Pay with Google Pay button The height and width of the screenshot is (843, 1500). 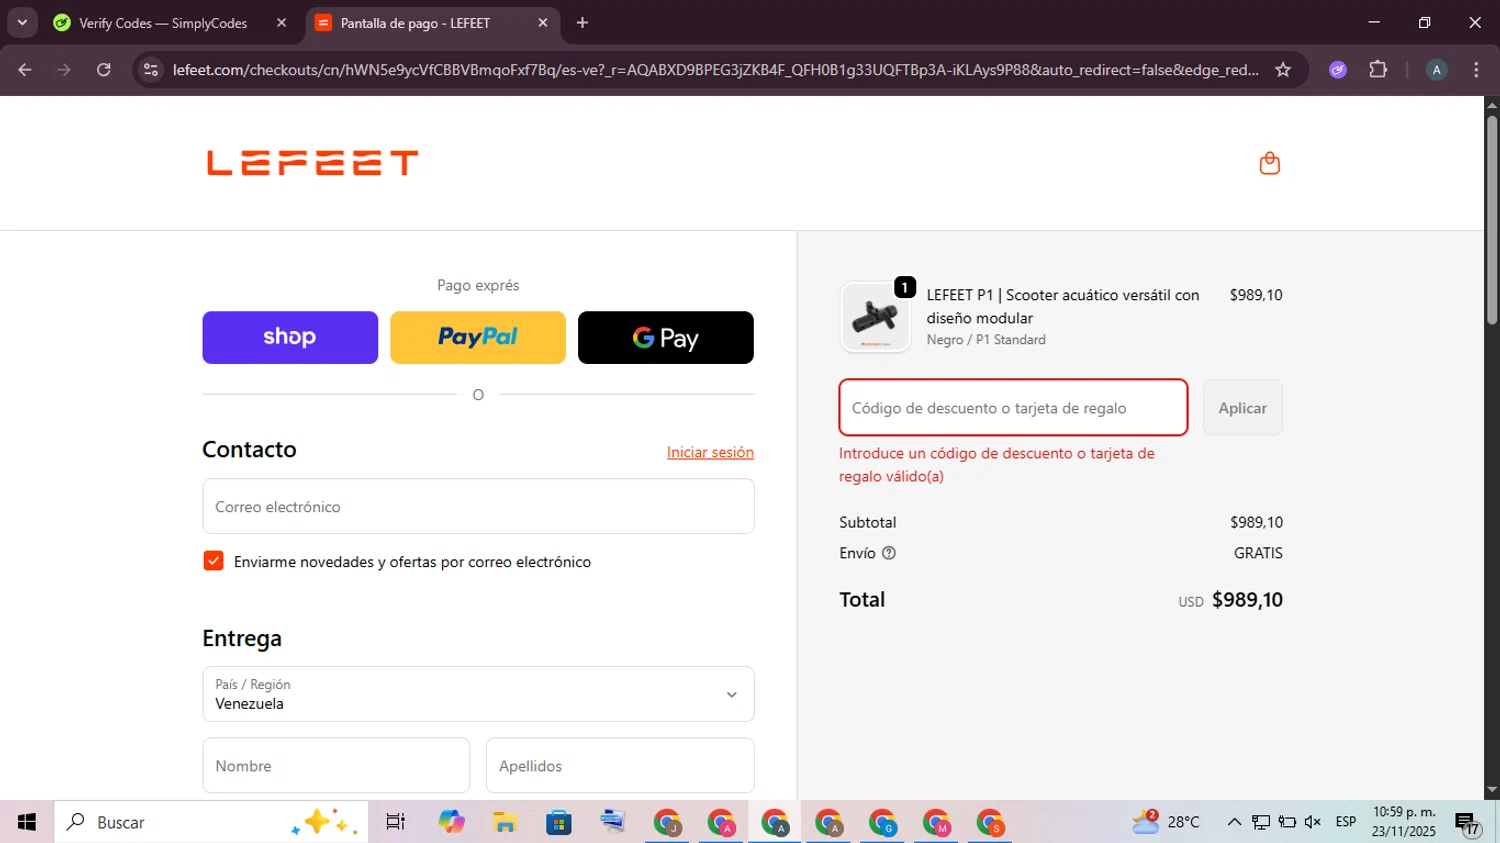[666, 337]
